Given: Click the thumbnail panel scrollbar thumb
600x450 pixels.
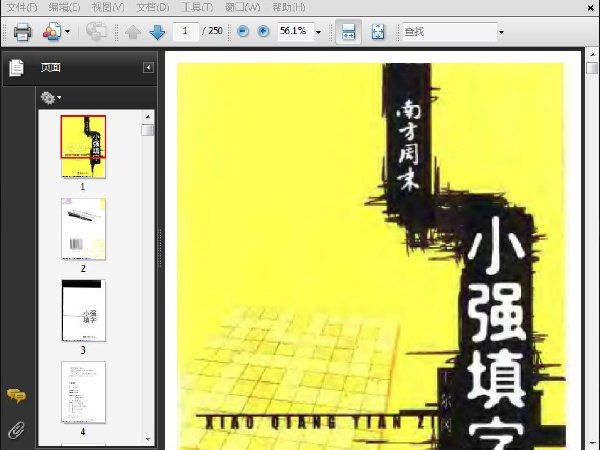Looking at the screenshot, I should click(x=147, y=130).
